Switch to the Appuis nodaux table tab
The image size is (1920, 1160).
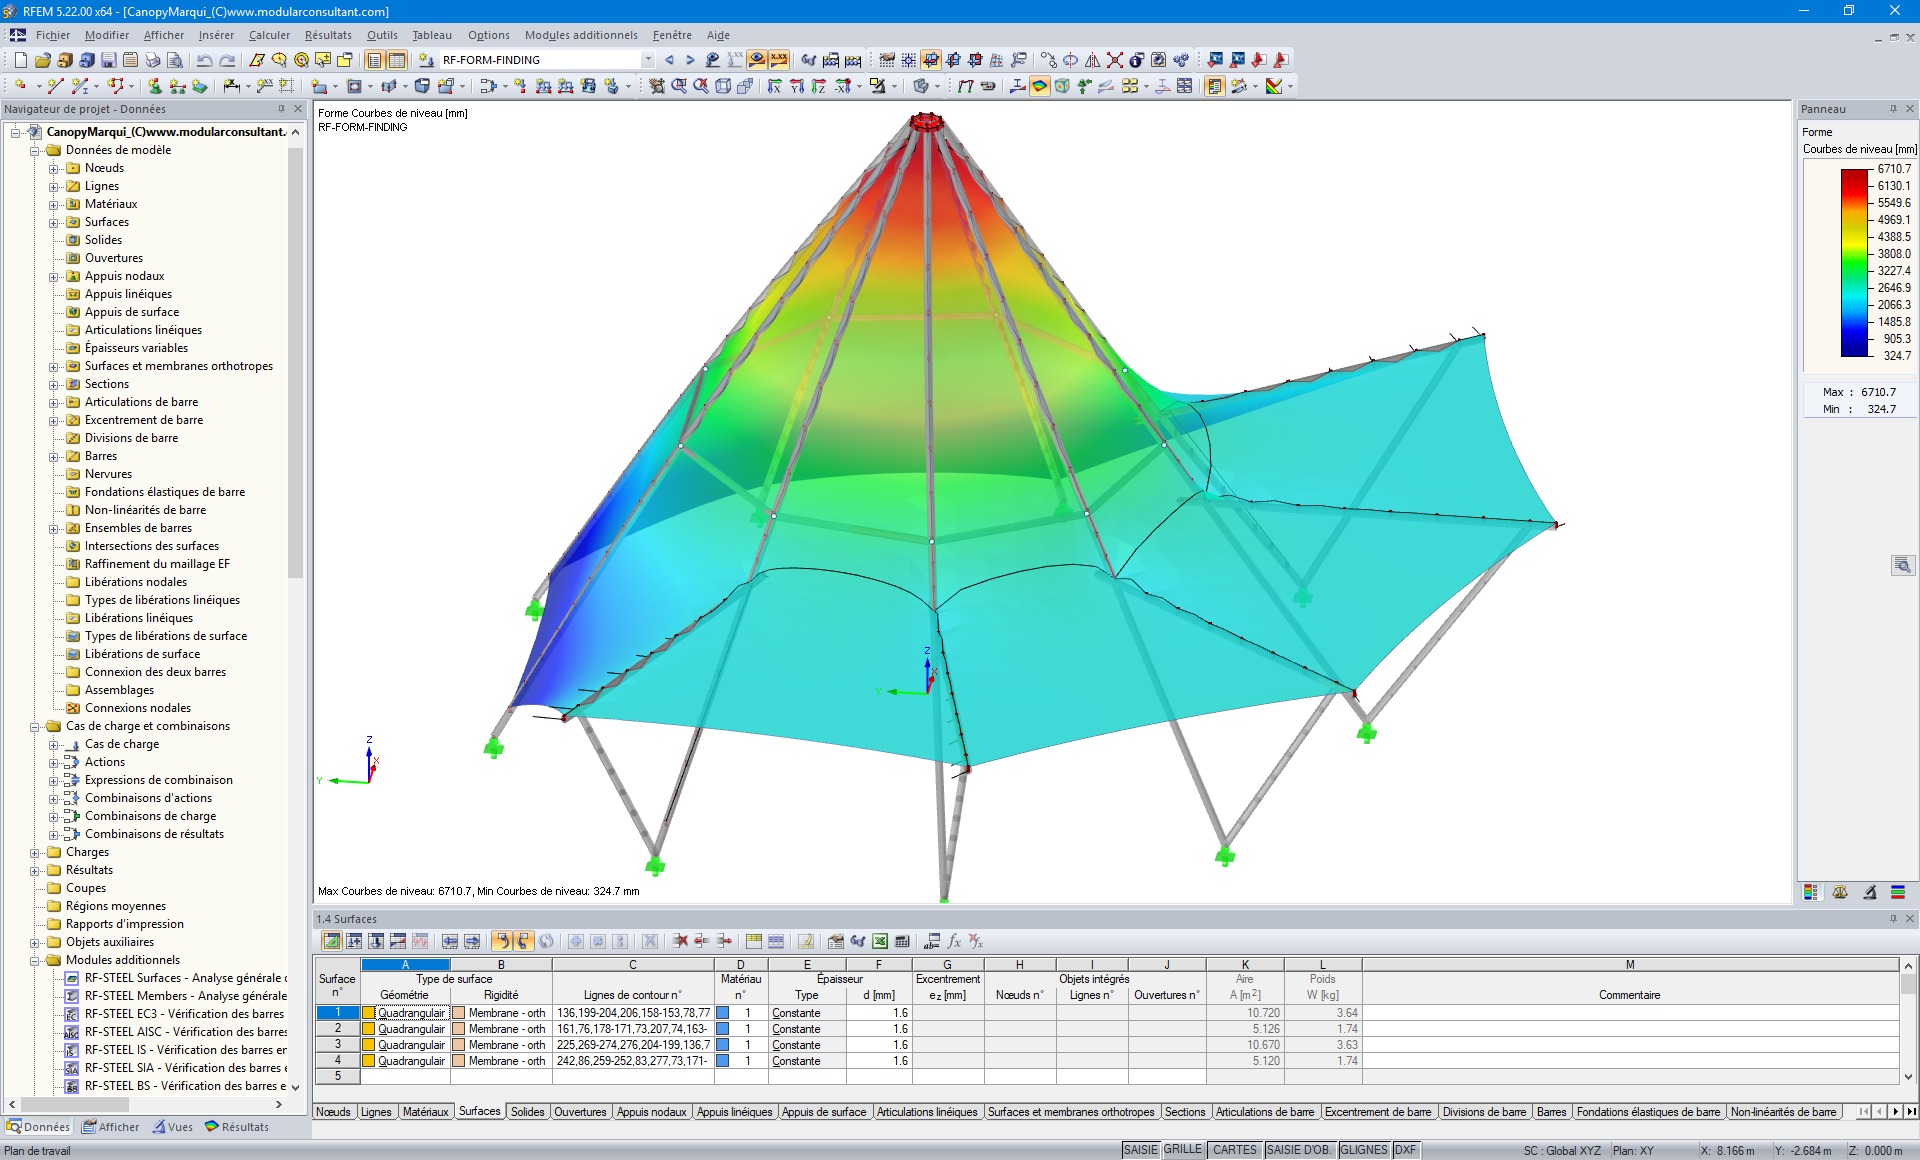click(x=651, y=1112)
